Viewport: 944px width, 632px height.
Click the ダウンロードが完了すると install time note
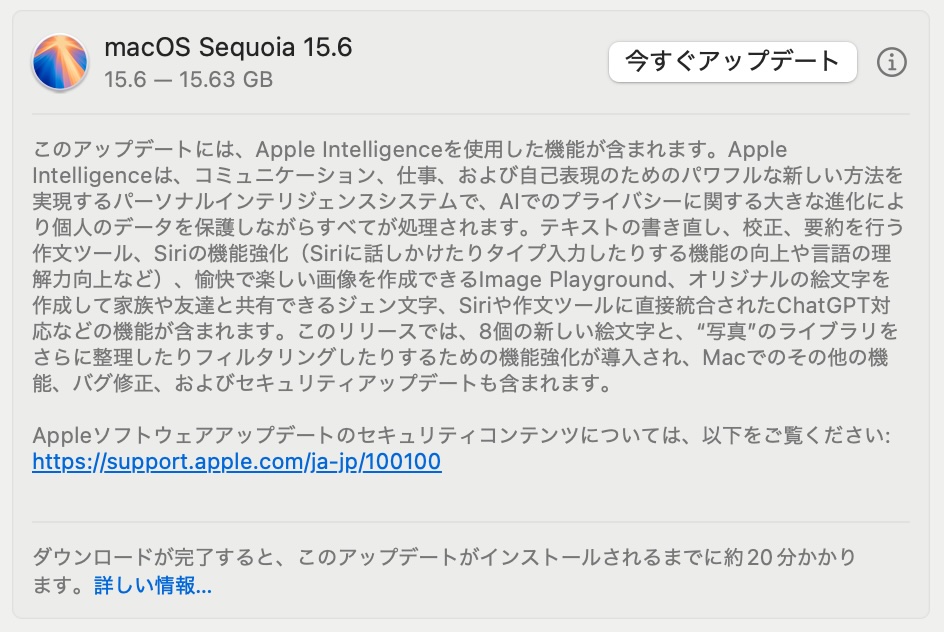point(444,571)
